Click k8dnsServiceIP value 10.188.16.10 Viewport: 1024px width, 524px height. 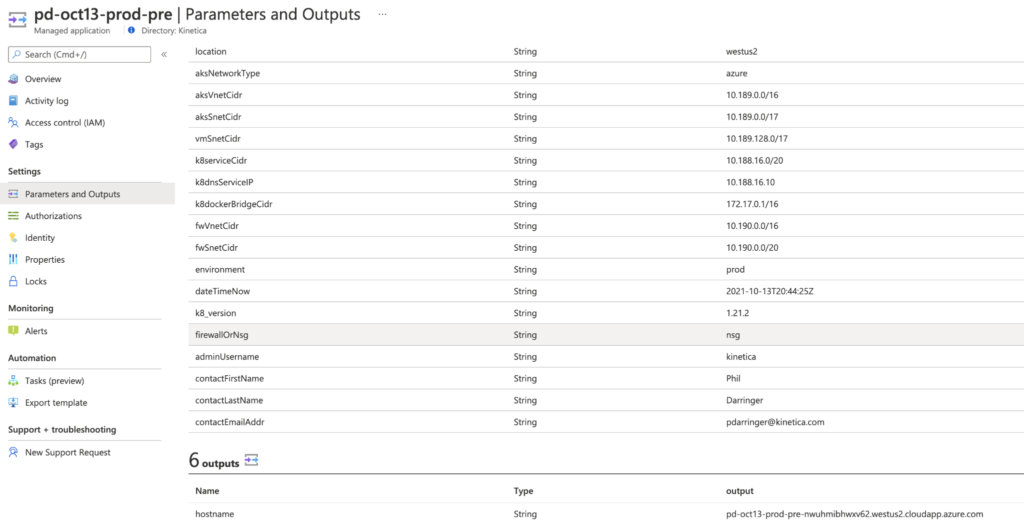tap(750, 182)
